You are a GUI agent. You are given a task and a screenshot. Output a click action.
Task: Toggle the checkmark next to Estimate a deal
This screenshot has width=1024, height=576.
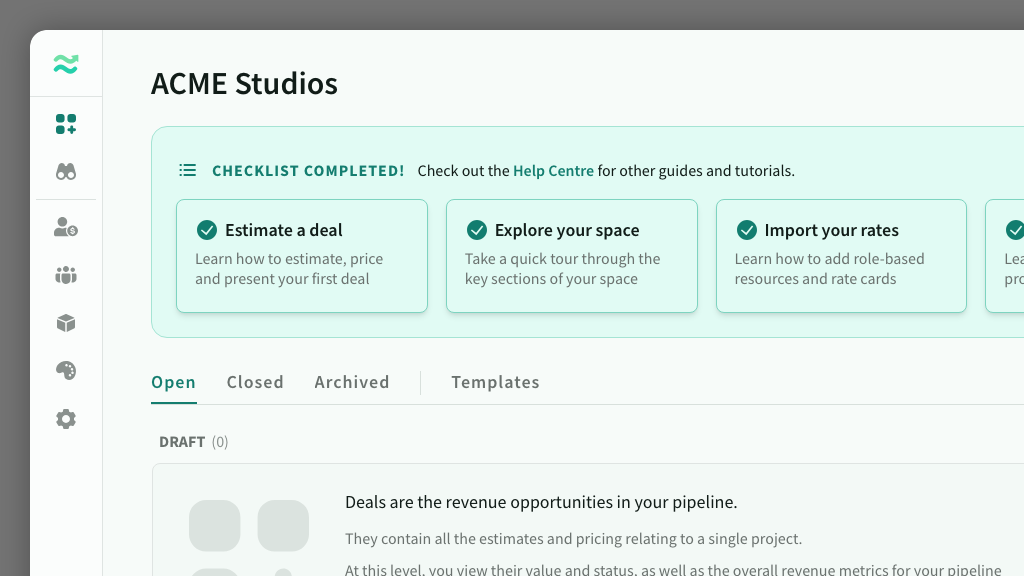[207, 230]
